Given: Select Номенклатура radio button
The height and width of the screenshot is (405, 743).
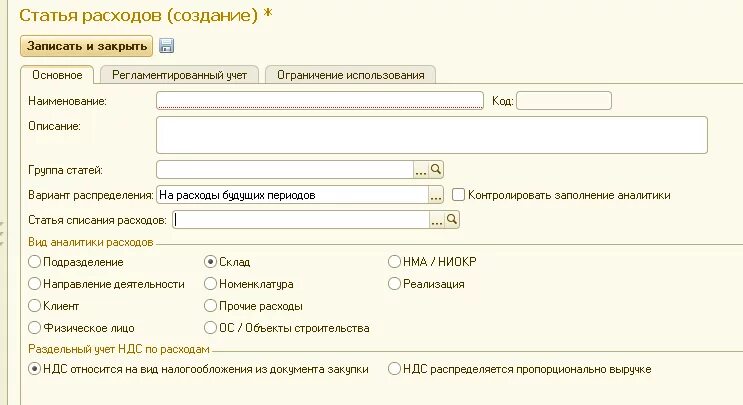Looking at the screenshot, I should (x=210, y=284).
